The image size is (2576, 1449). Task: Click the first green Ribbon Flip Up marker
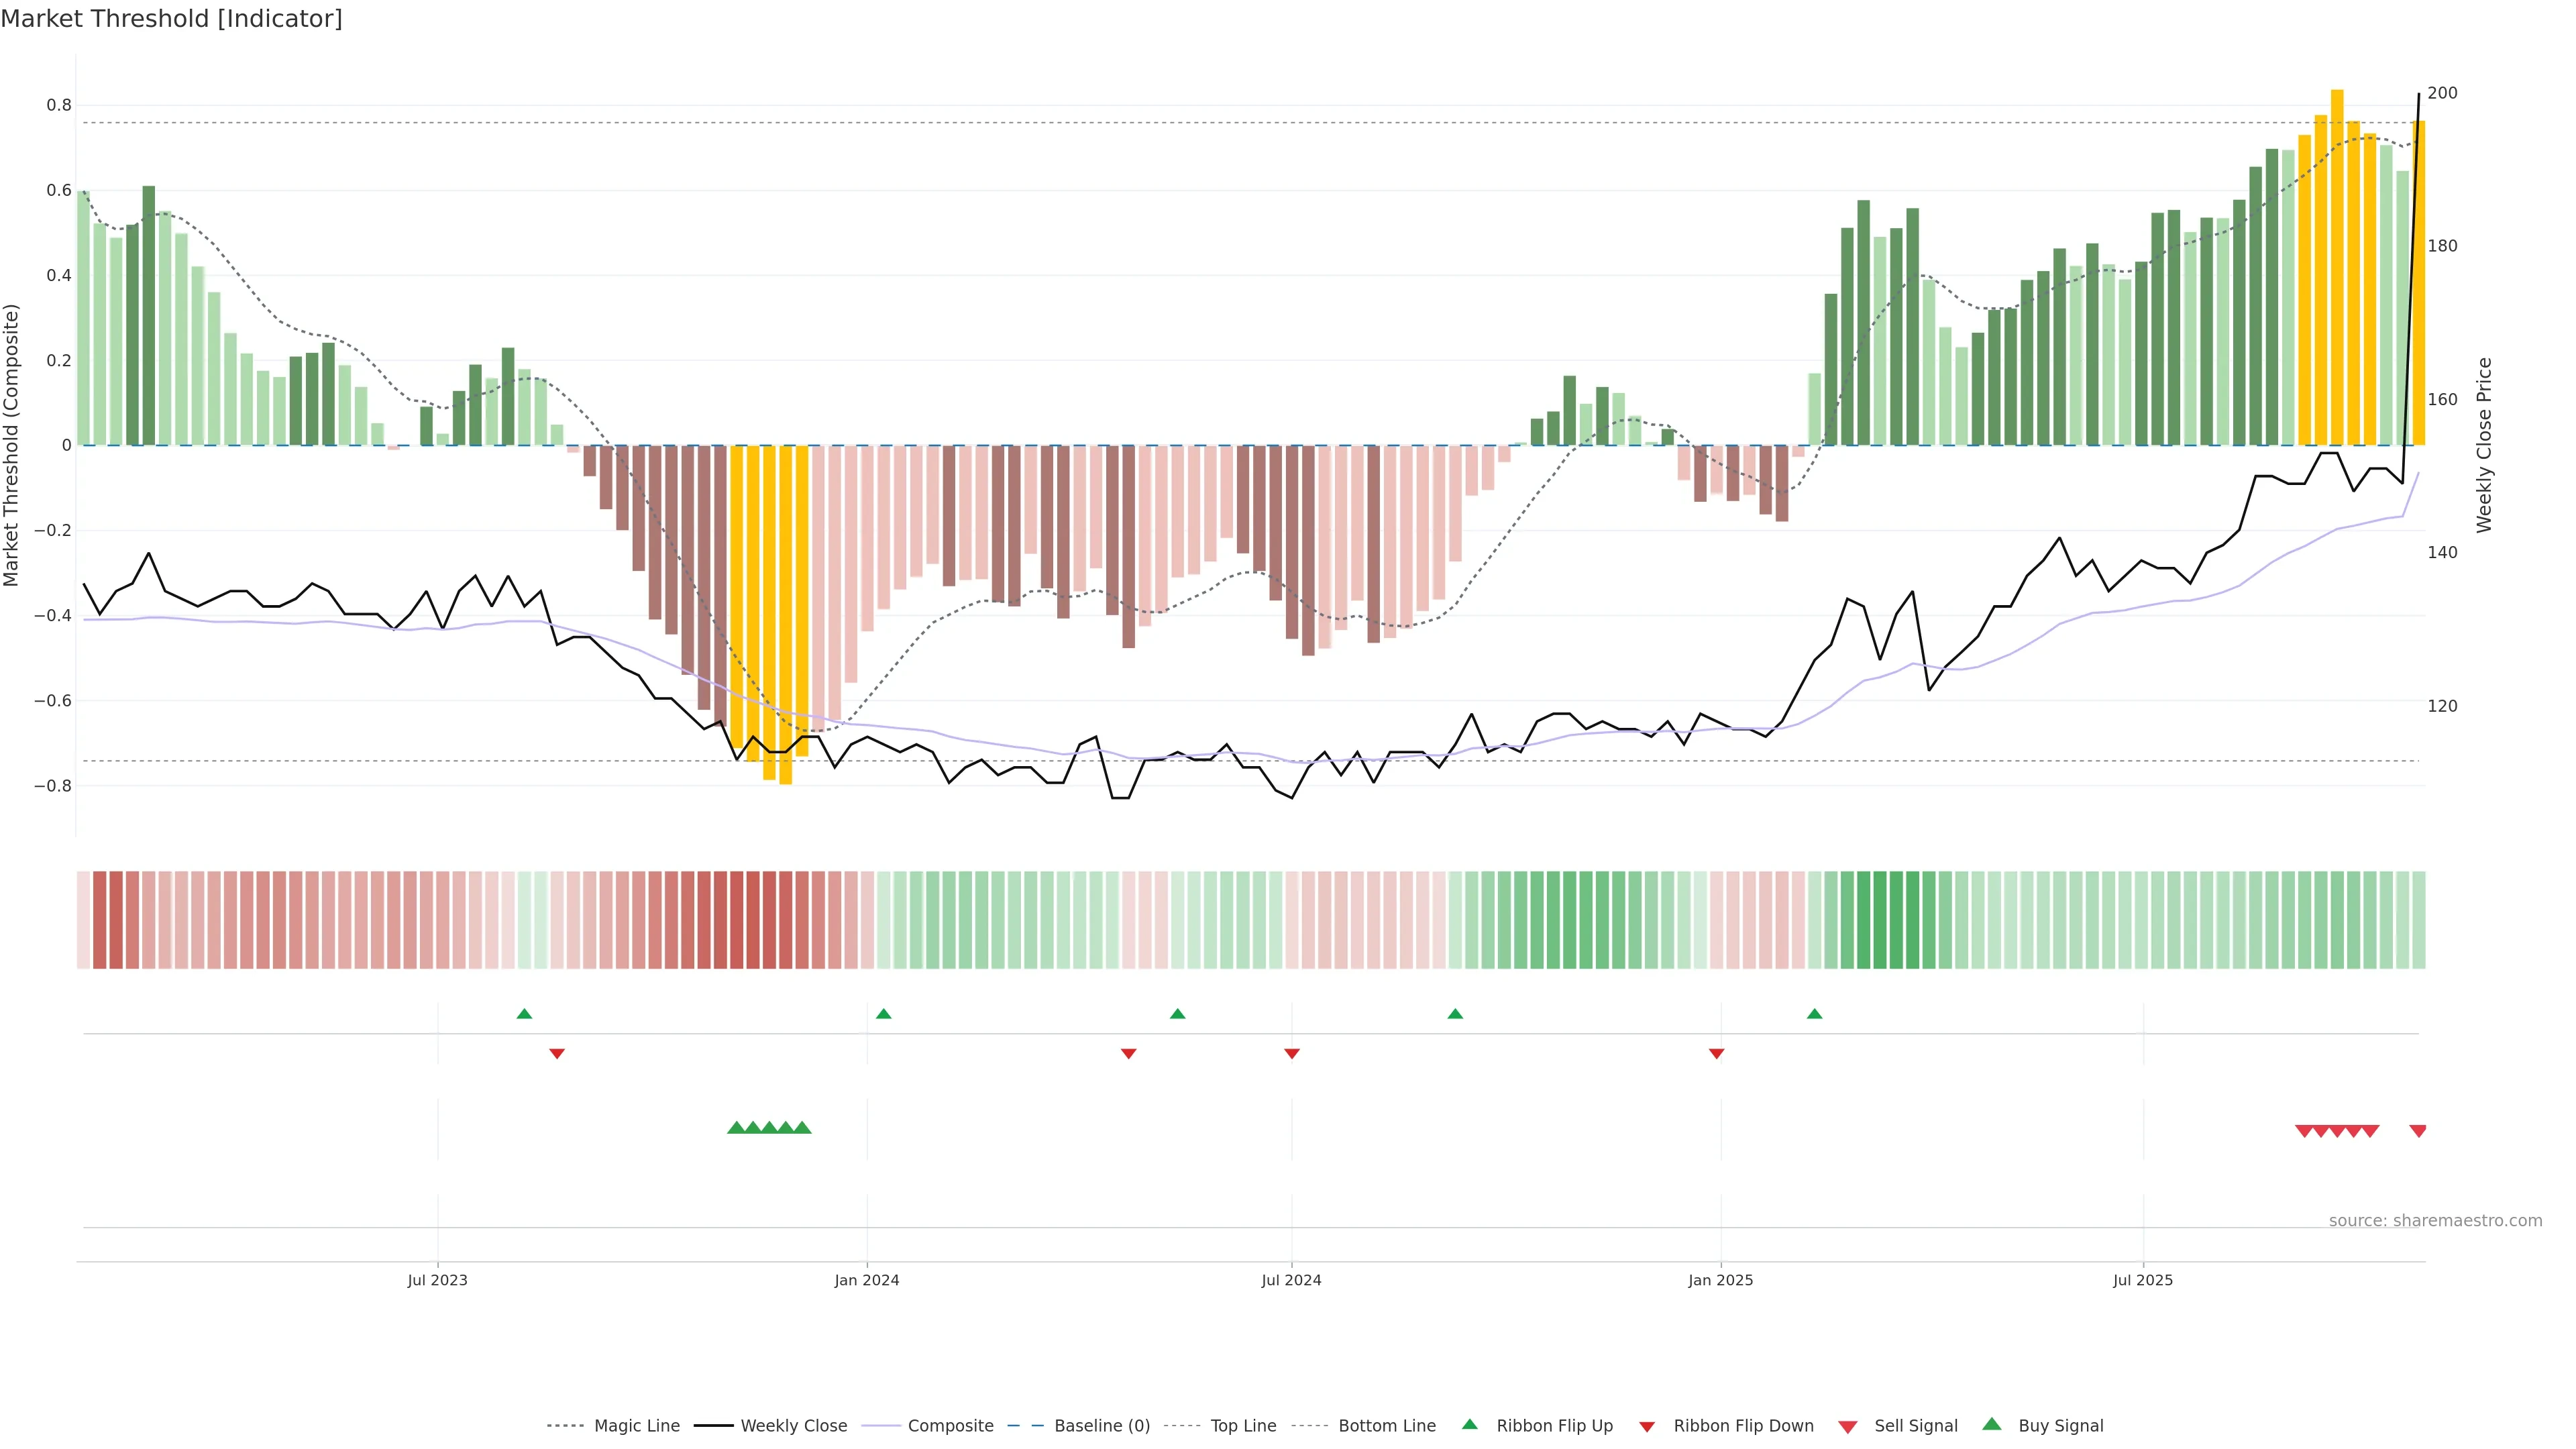pos(524,1014)
